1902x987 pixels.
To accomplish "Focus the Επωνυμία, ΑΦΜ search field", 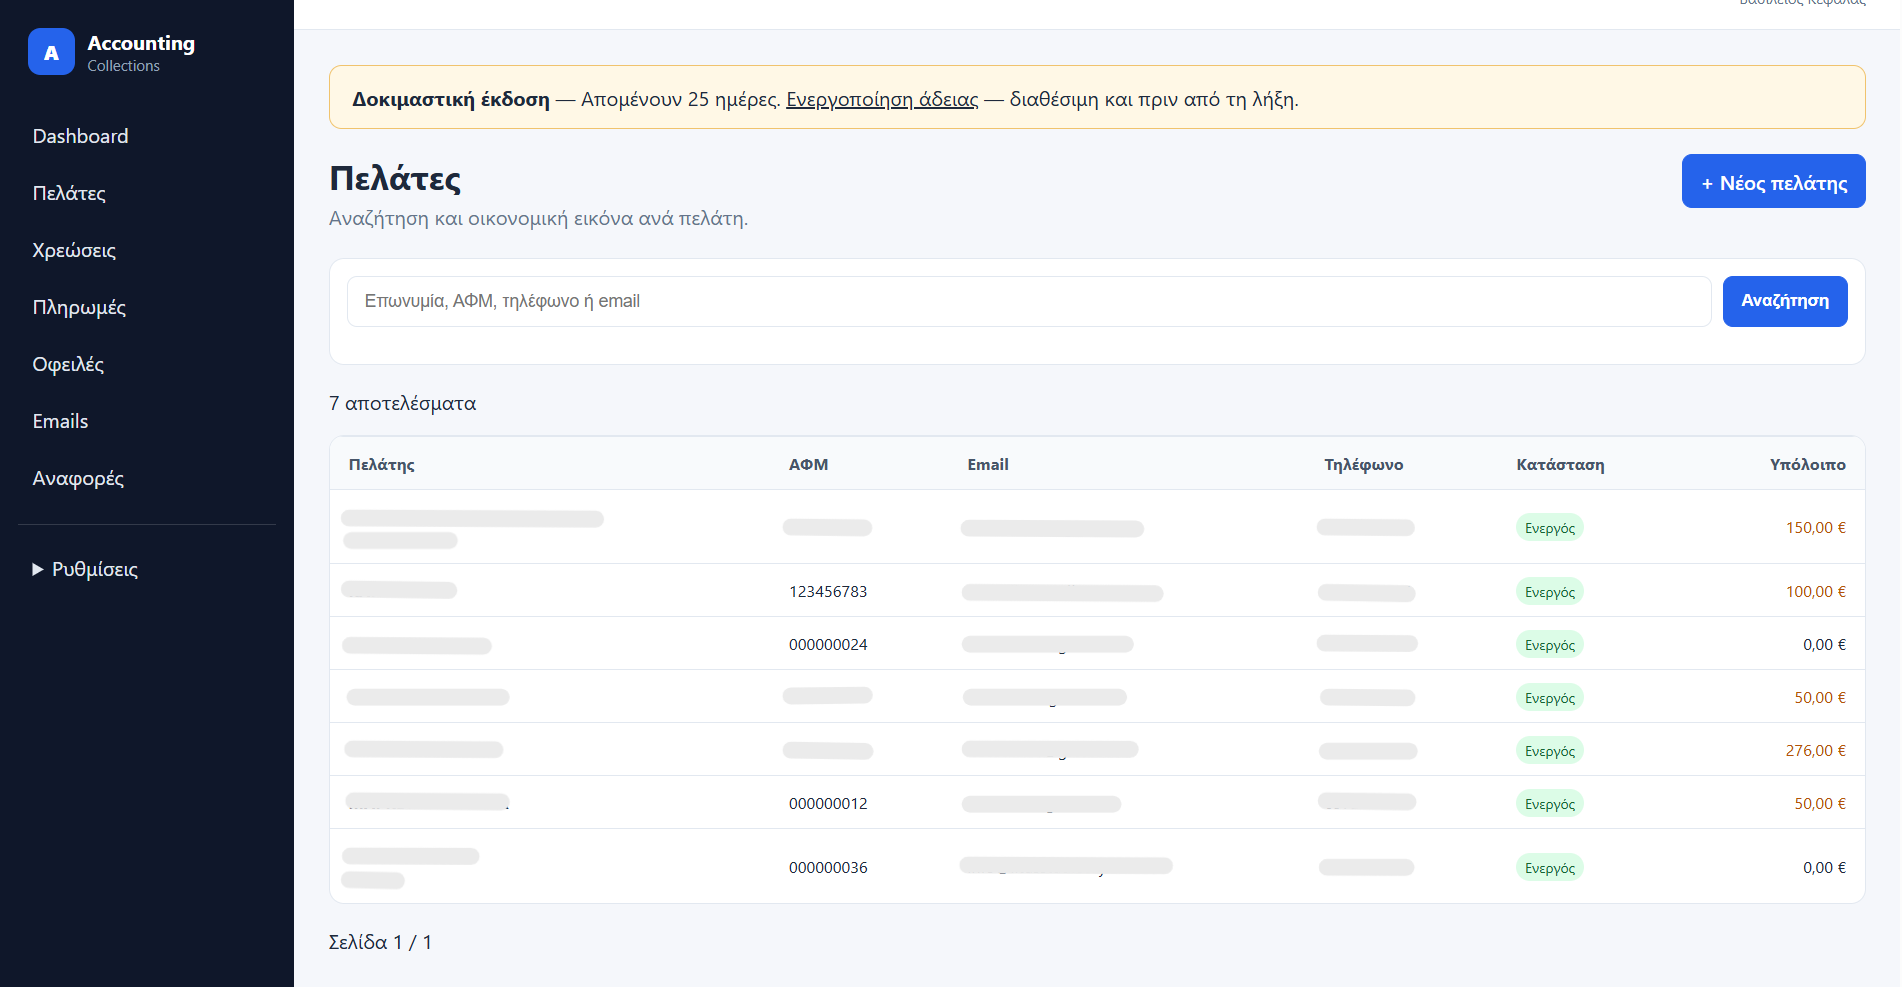I will [1029, 301].
